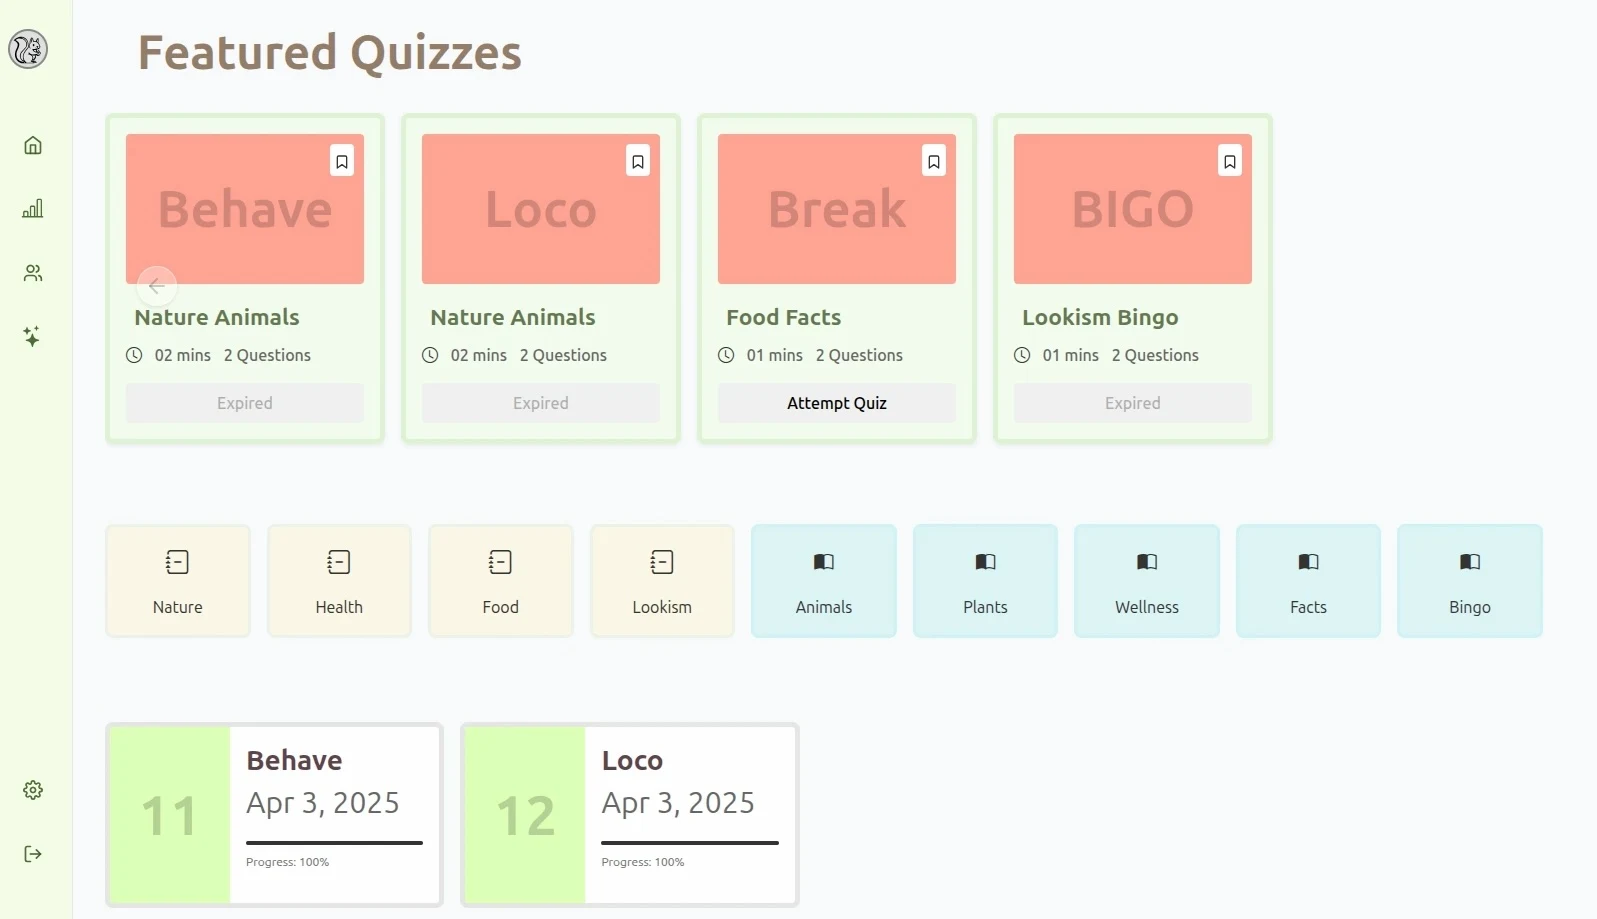Viewport: 1597px width, 919px height.
Task: Click the left arrow carousel button
Action: tap(157, 286)
